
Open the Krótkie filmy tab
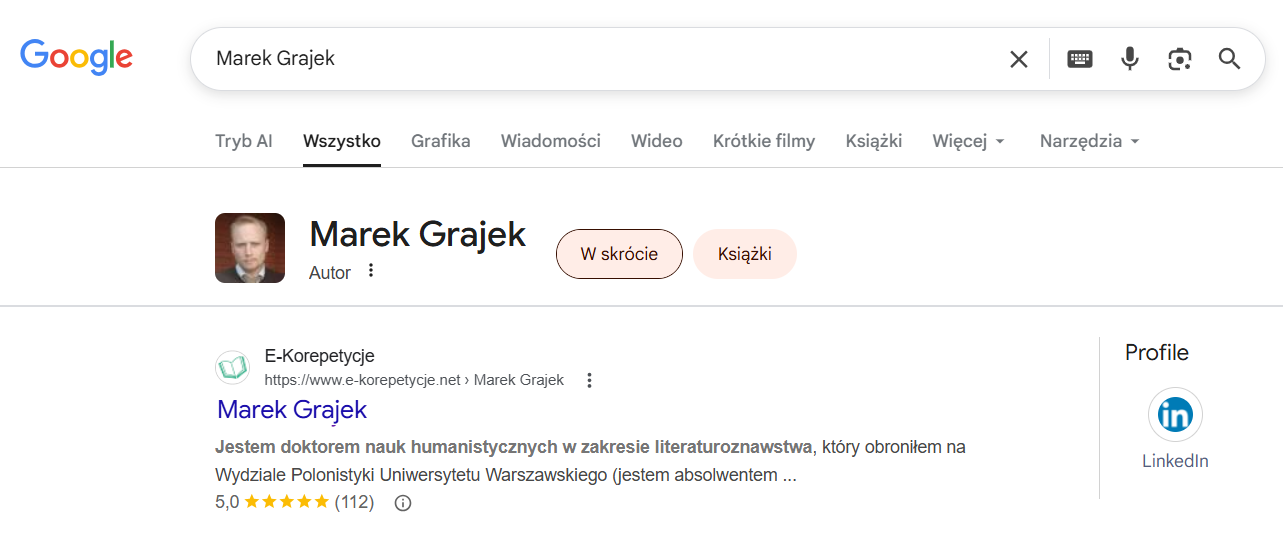click(764, 141)
